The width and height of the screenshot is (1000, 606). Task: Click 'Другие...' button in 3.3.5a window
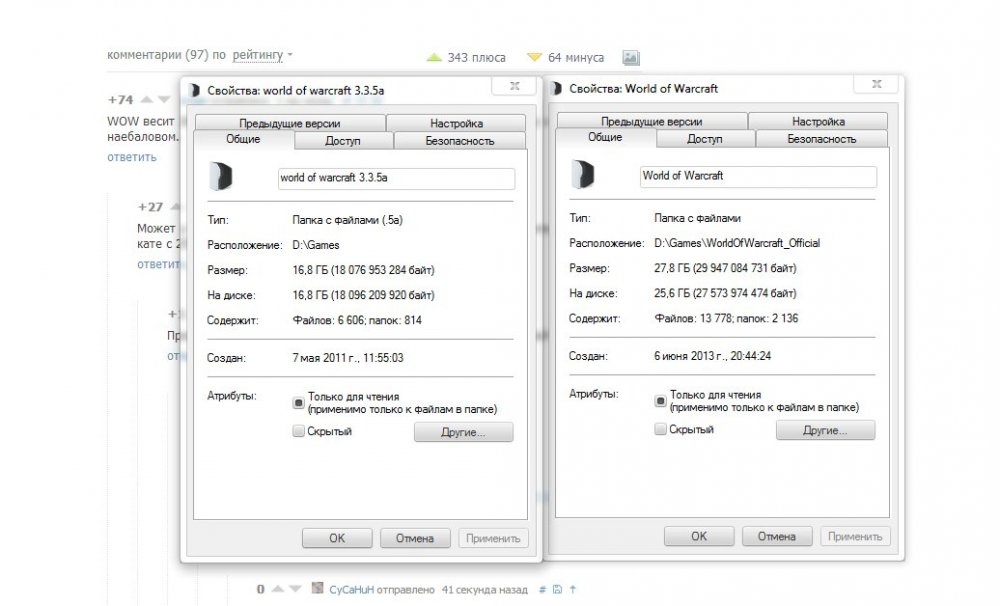pyautogui.click(x=464, y=432)
